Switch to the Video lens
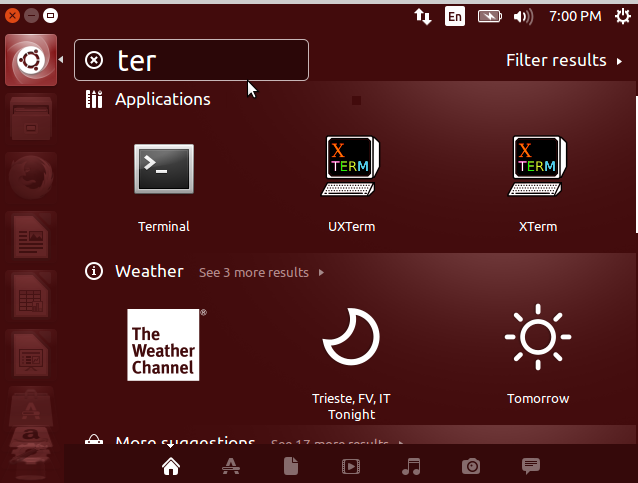Image resolution: width=638 pixels, height=483 pixels. click(351, 466)
